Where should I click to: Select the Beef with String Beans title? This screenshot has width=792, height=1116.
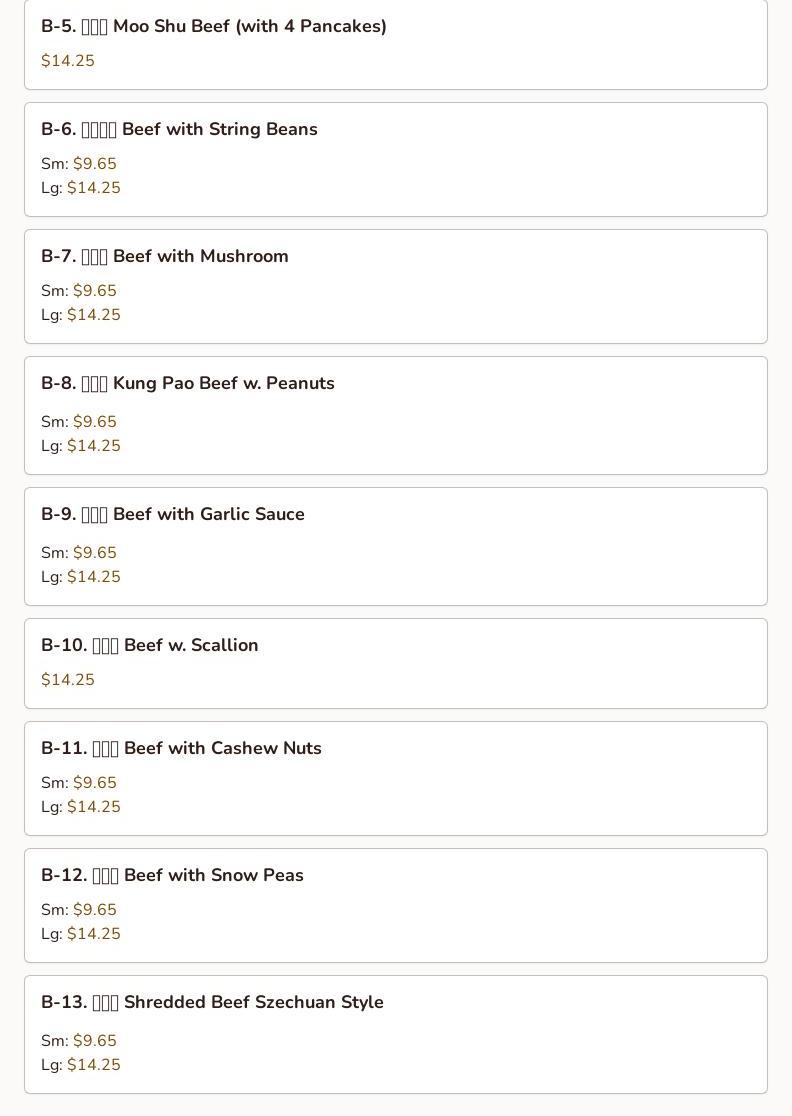coord(179,130)
